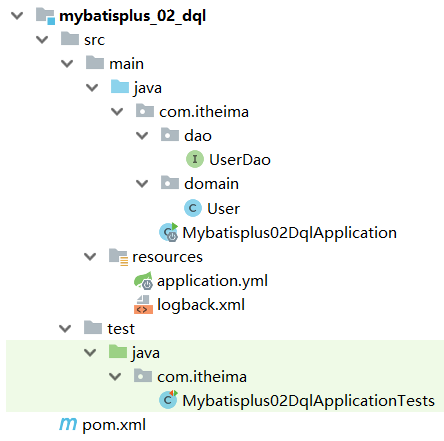Click the Mybatisplus02DqlApplicationTests class icon
The height and width of the screenshot is (441, 444).
click(169, 400)
